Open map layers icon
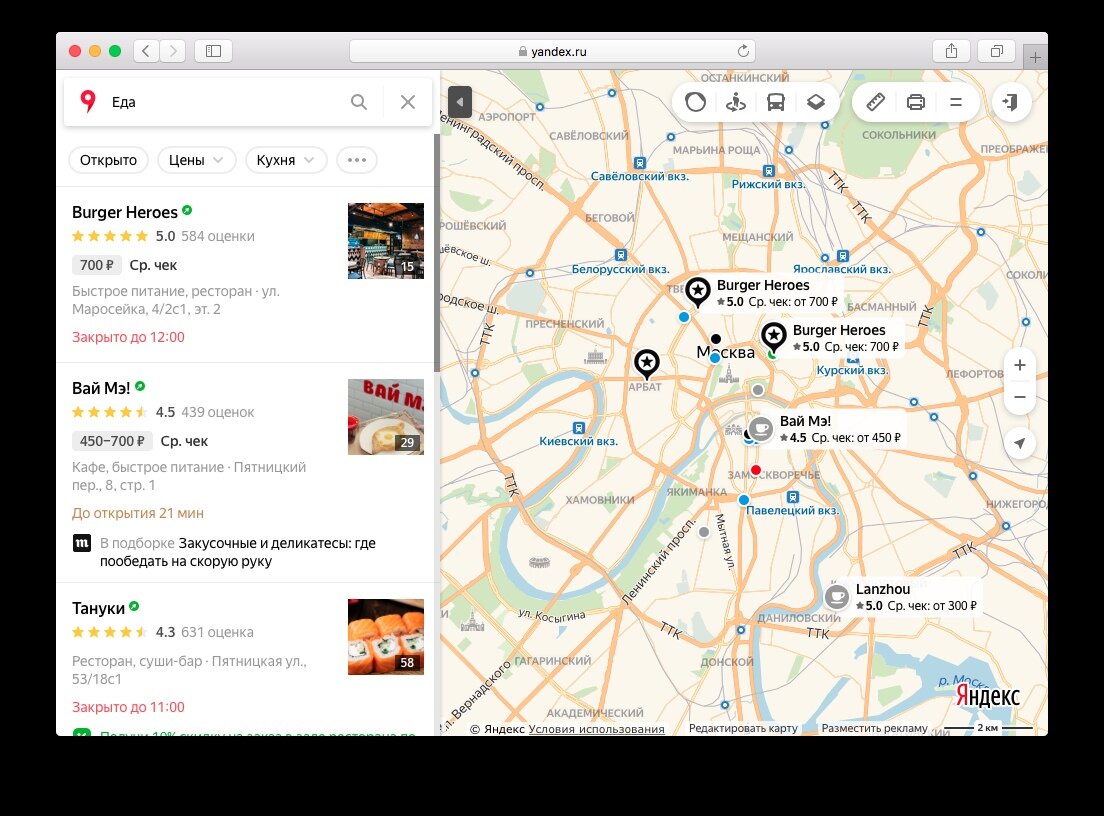 tap(815, 102)
